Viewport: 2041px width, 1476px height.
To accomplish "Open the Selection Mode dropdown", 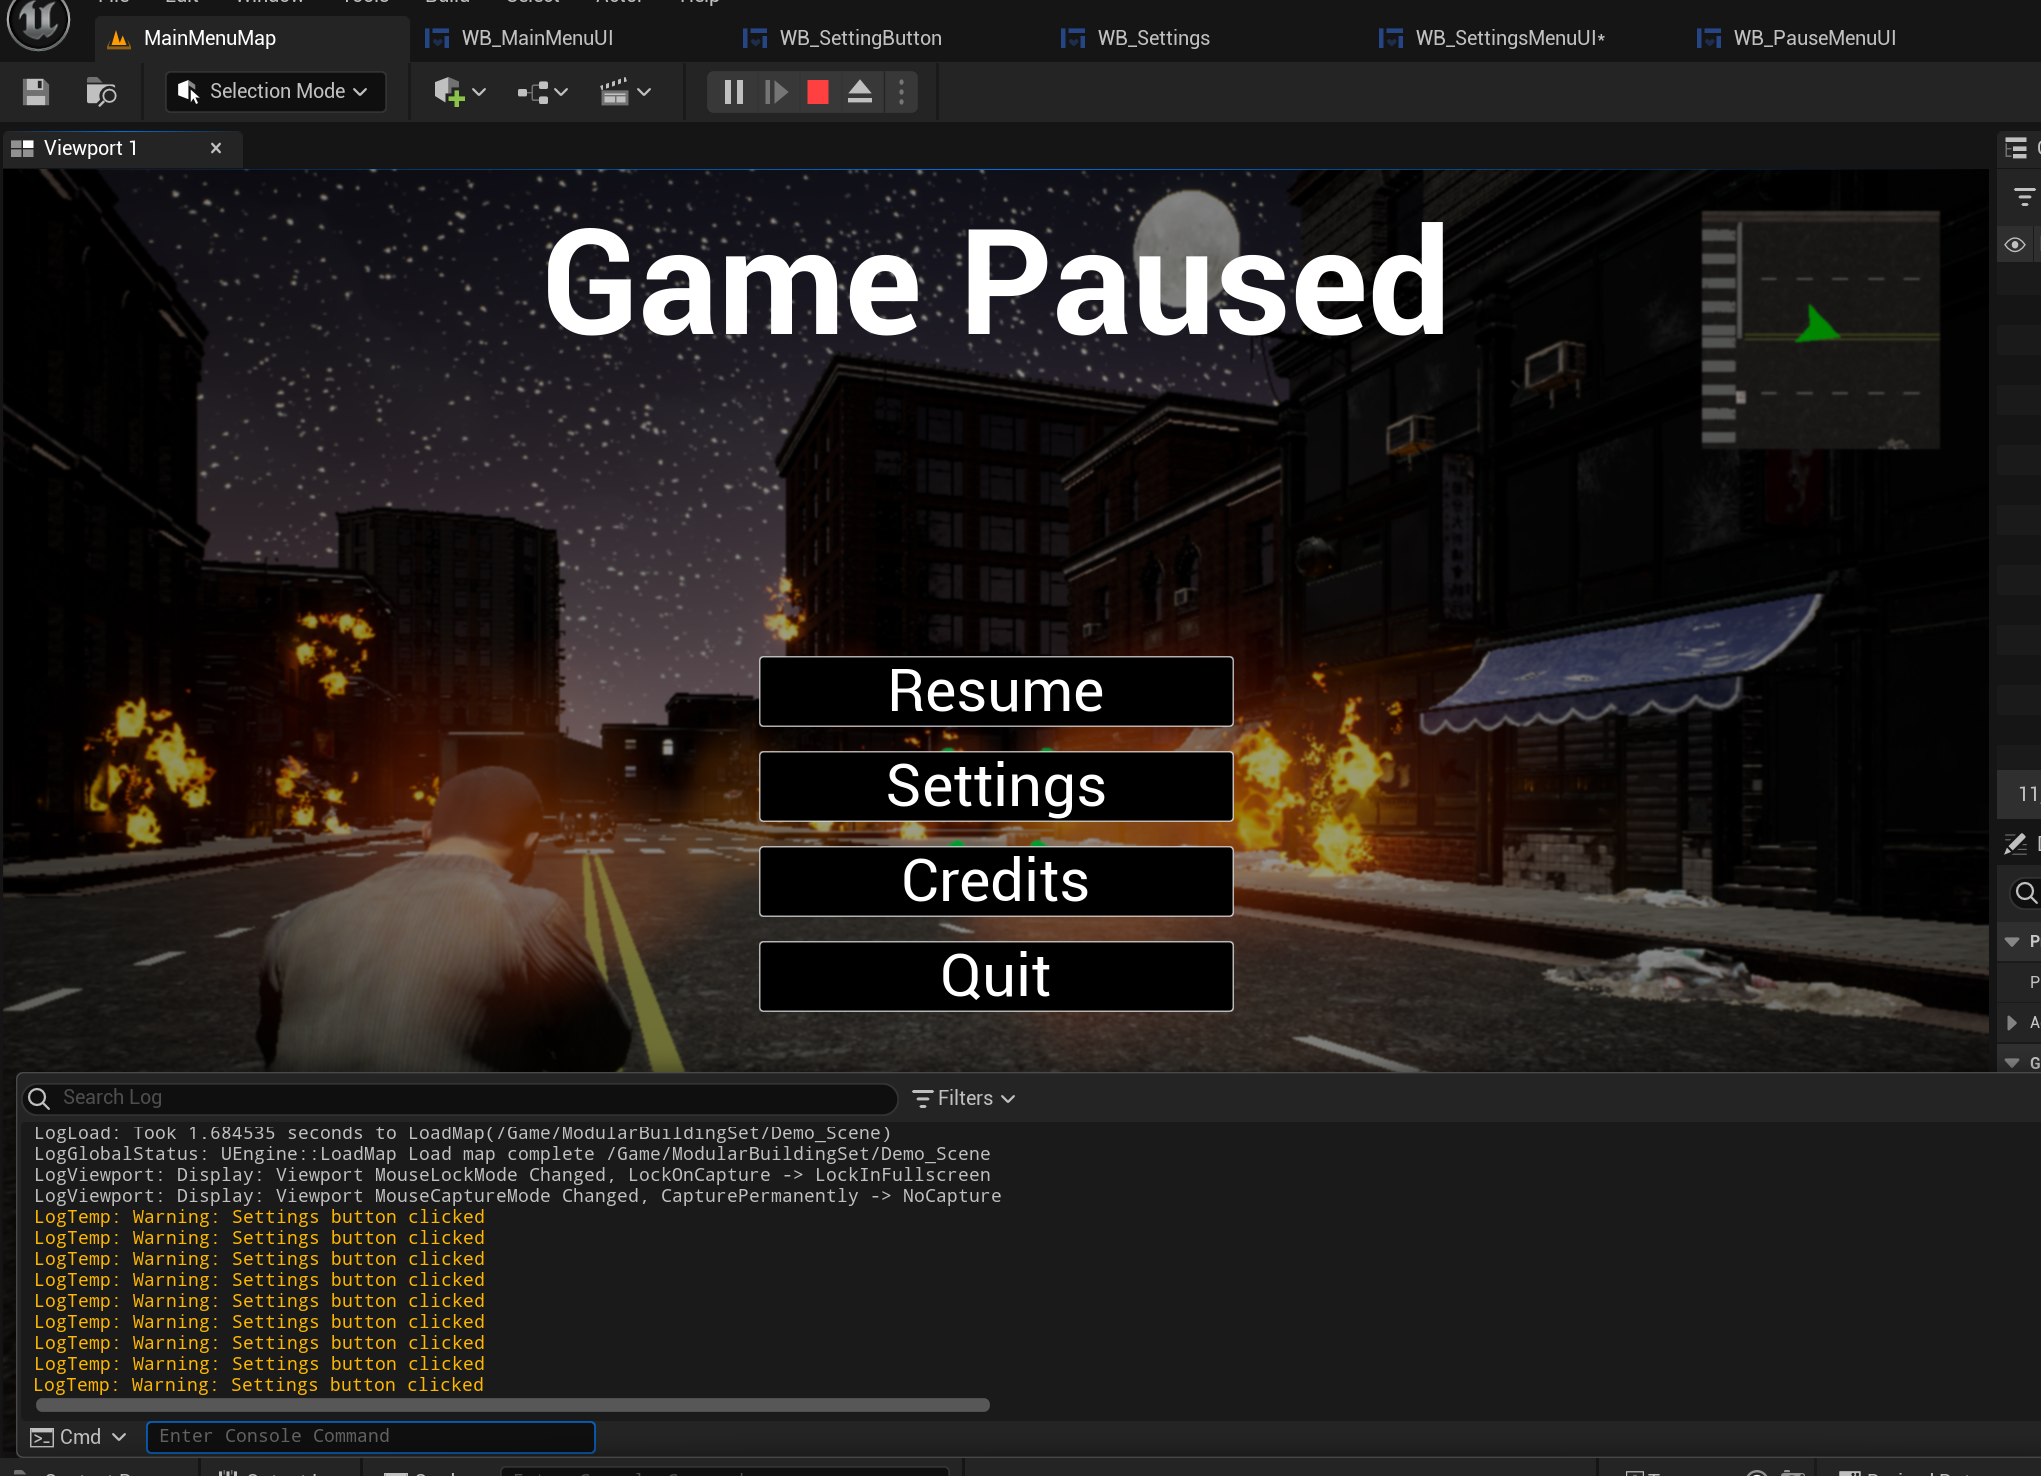I will 275,91.
